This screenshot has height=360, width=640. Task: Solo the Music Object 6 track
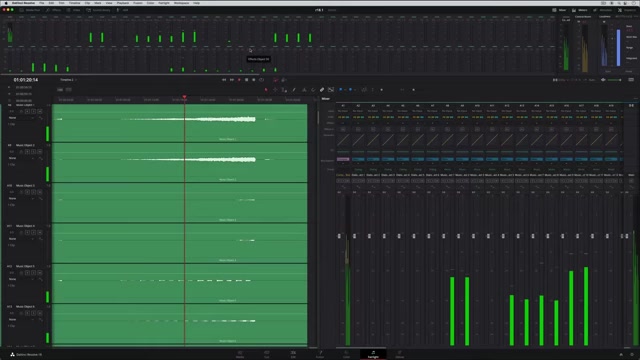coord(33,313)
